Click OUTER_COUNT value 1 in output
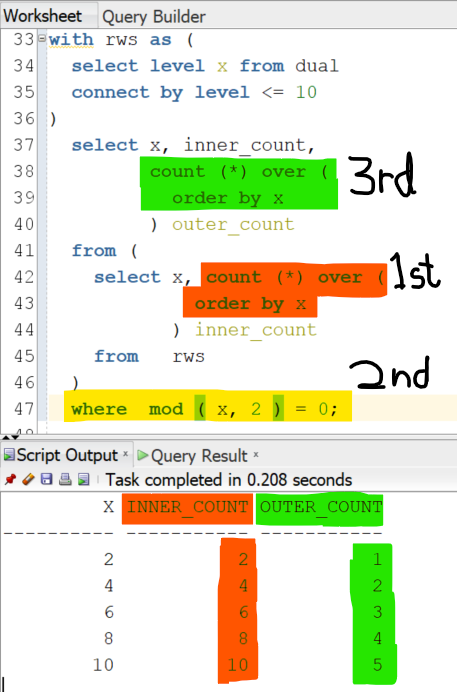The width and height of the screenshot is (457, 692). [x=377, y=560]
